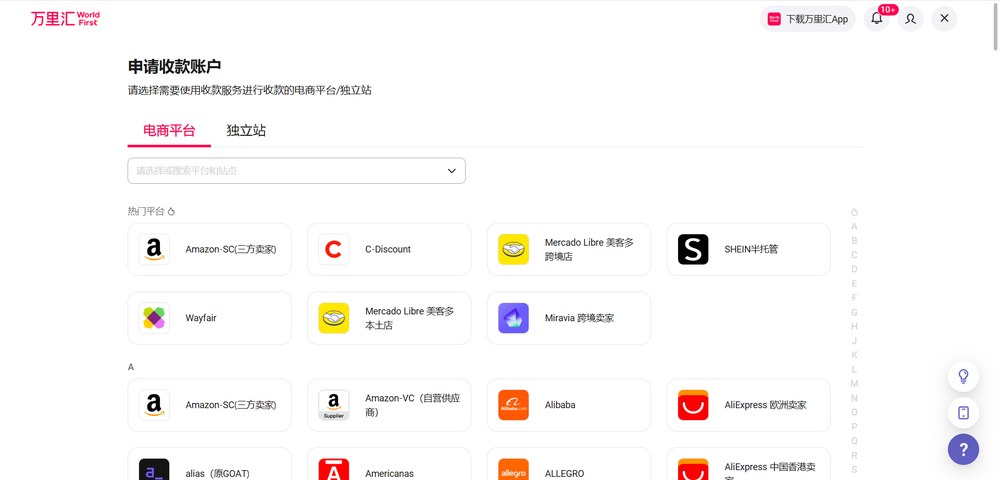Select the ALLEGRO logo icon
Screen dimensions: 1000x480
[513, 470]
